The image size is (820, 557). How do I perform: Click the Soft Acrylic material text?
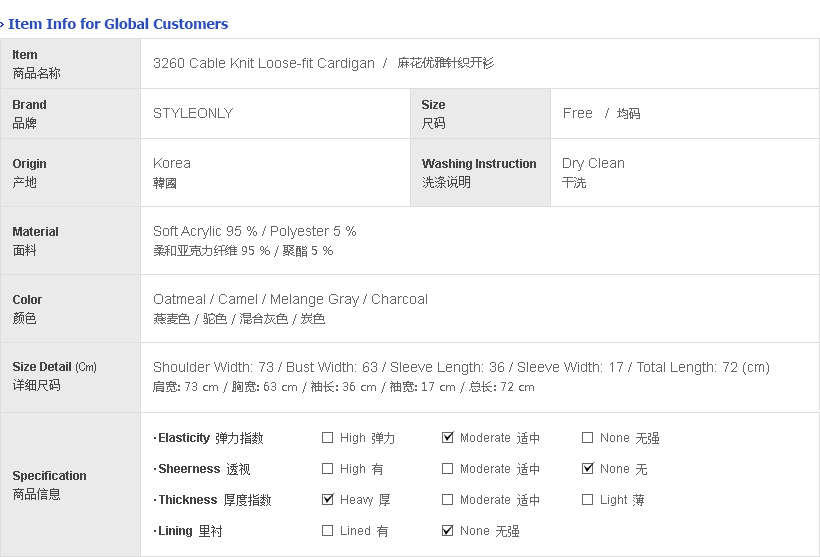pos(254,231)
